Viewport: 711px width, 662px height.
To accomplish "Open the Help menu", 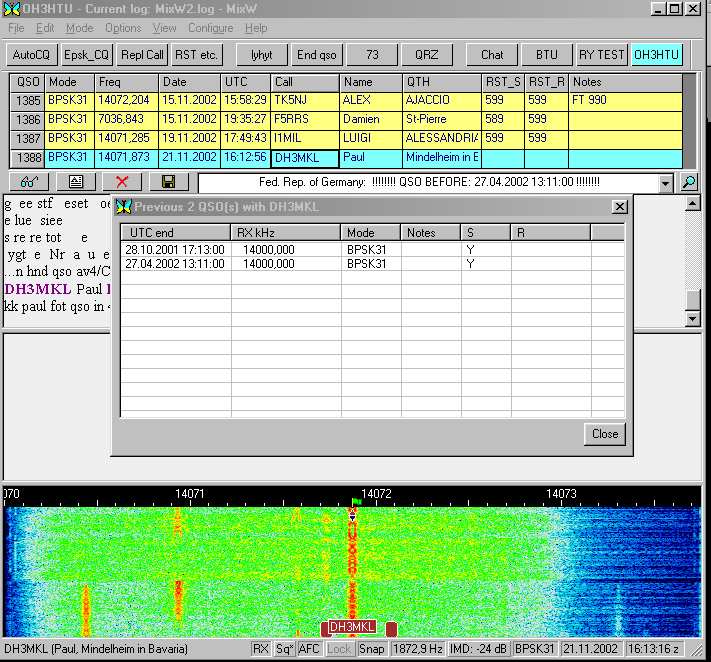I will pyautogui.click(x=256, y=28).
